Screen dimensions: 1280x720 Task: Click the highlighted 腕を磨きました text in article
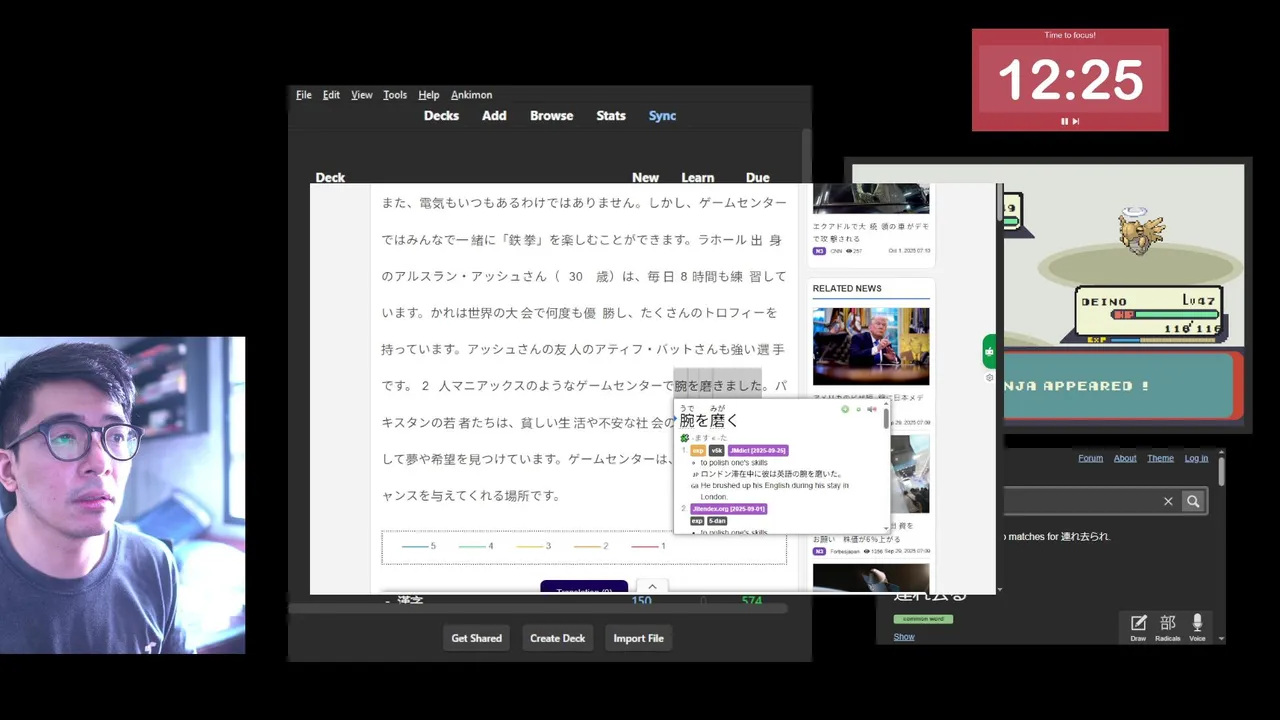[x=719, y=386]
